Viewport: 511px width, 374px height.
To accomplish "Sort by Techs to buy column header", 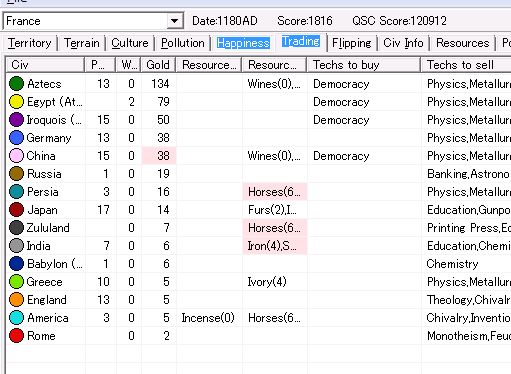I will [363, 65].
